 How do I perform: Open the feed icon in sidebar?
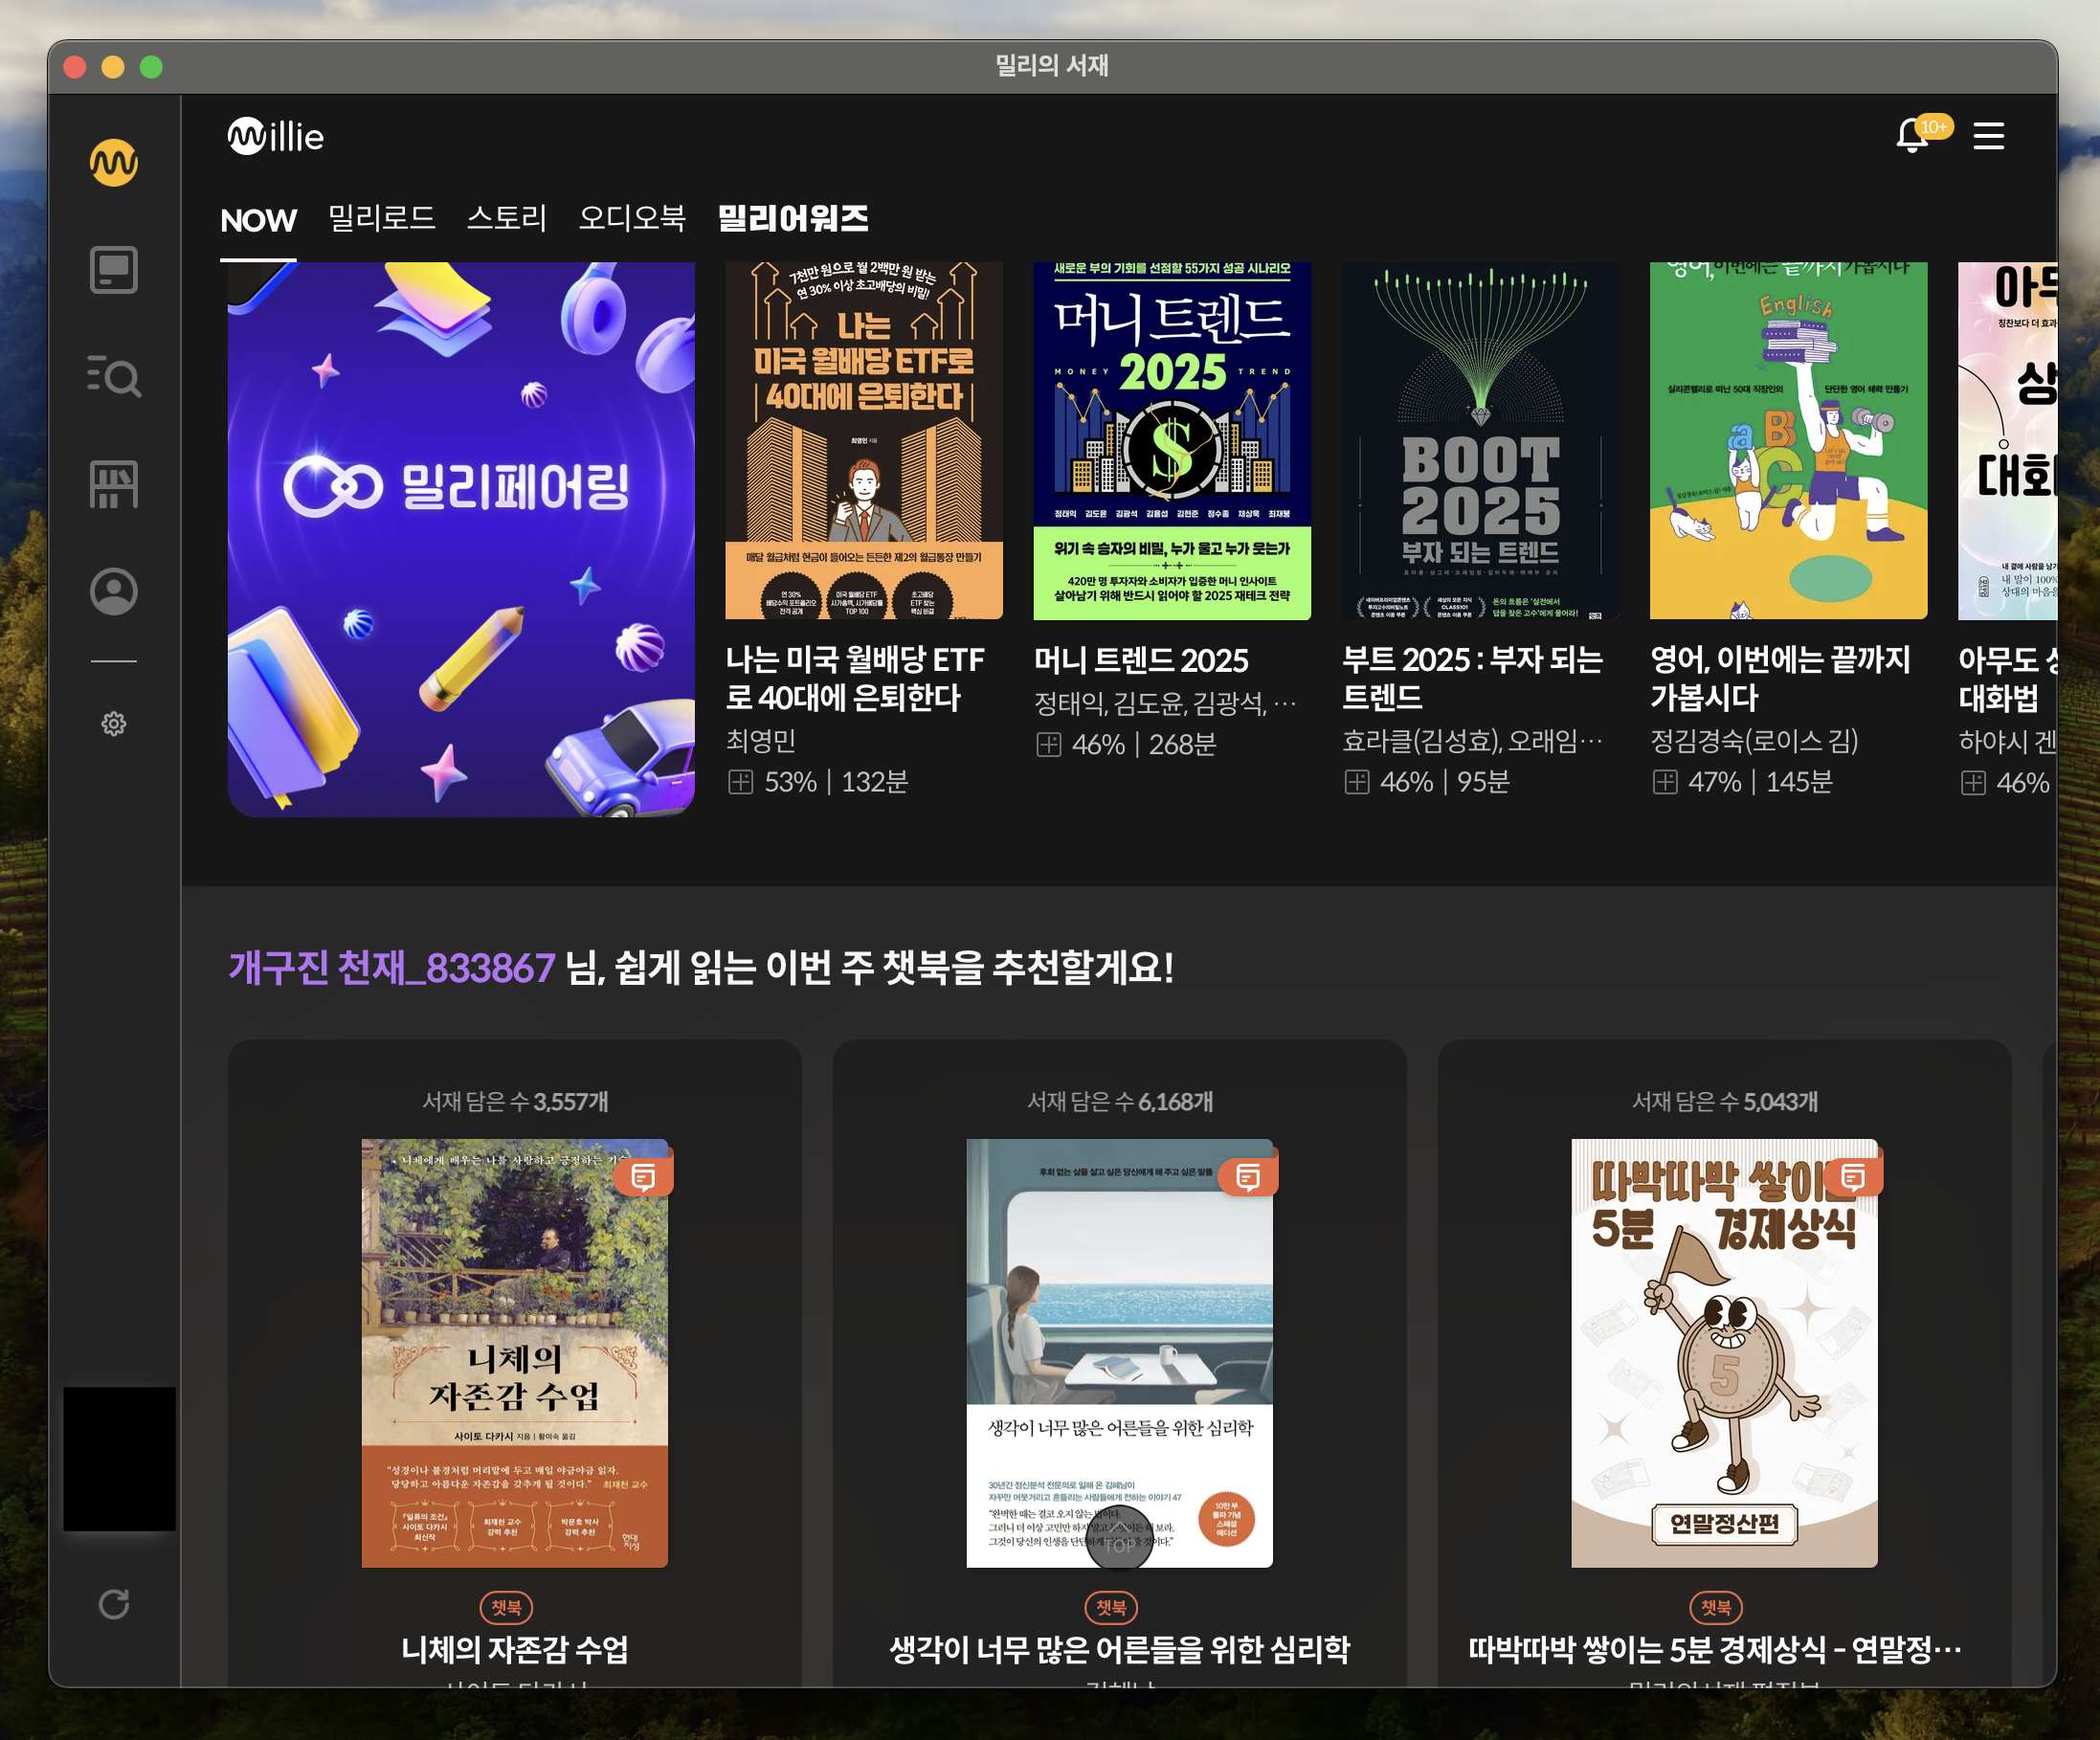point(114,270)
